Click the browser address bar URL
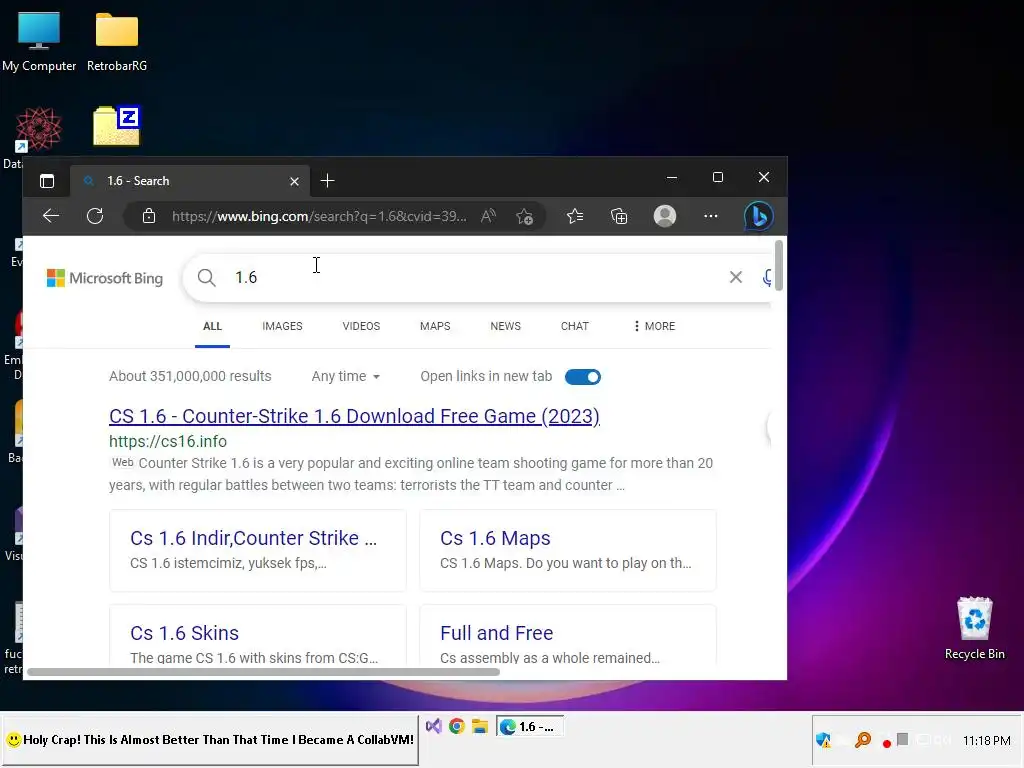This screenshot has height=768, width=1024. (319, 216)
